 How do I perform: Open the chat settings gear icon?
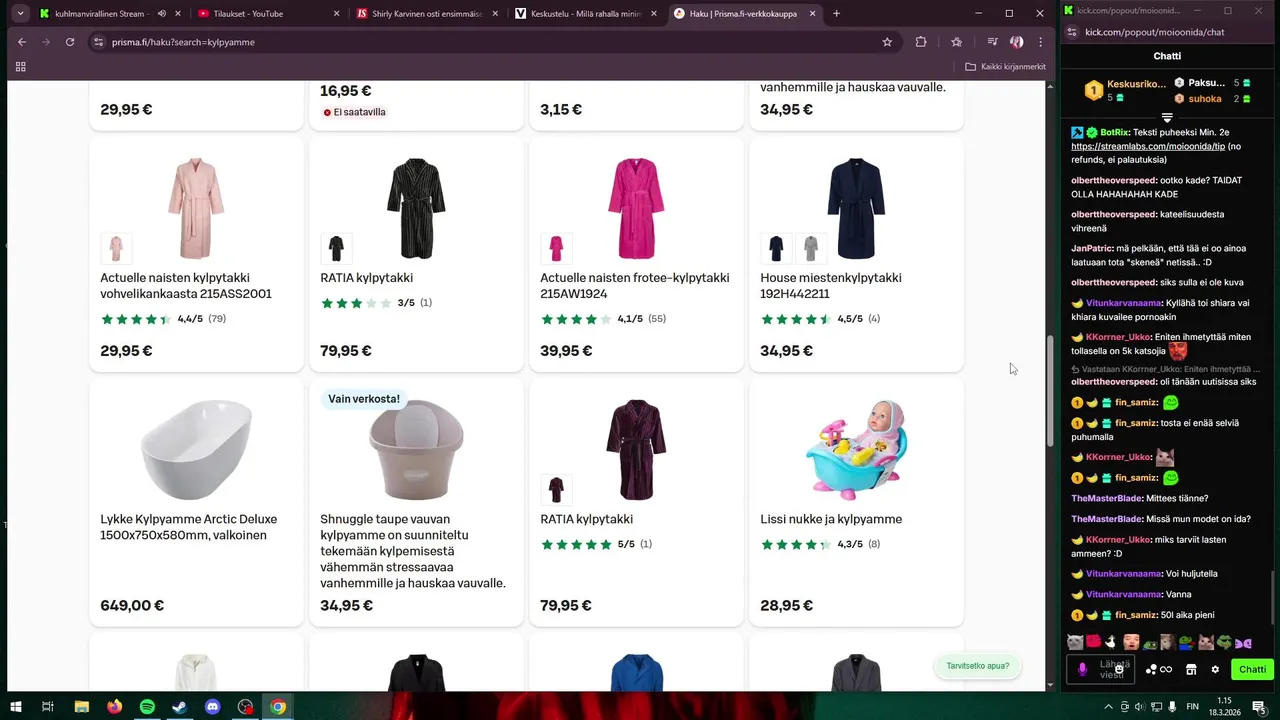(1215, 670)
